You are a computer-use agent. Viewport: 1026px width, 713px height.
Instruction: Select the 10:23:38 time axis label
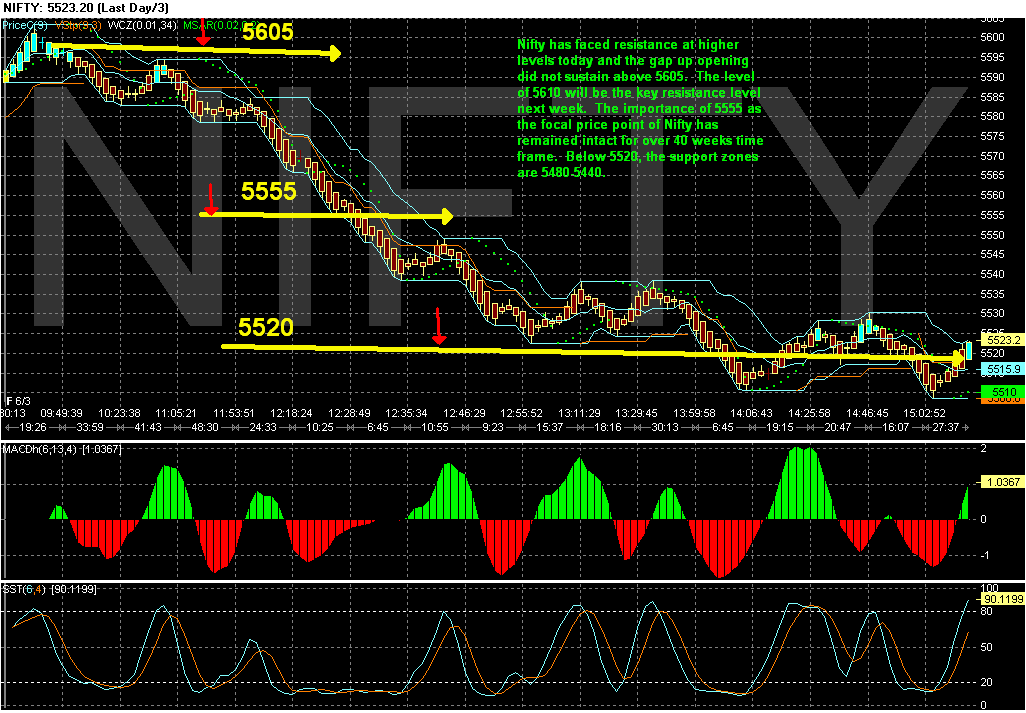click(x=119, y=413)
